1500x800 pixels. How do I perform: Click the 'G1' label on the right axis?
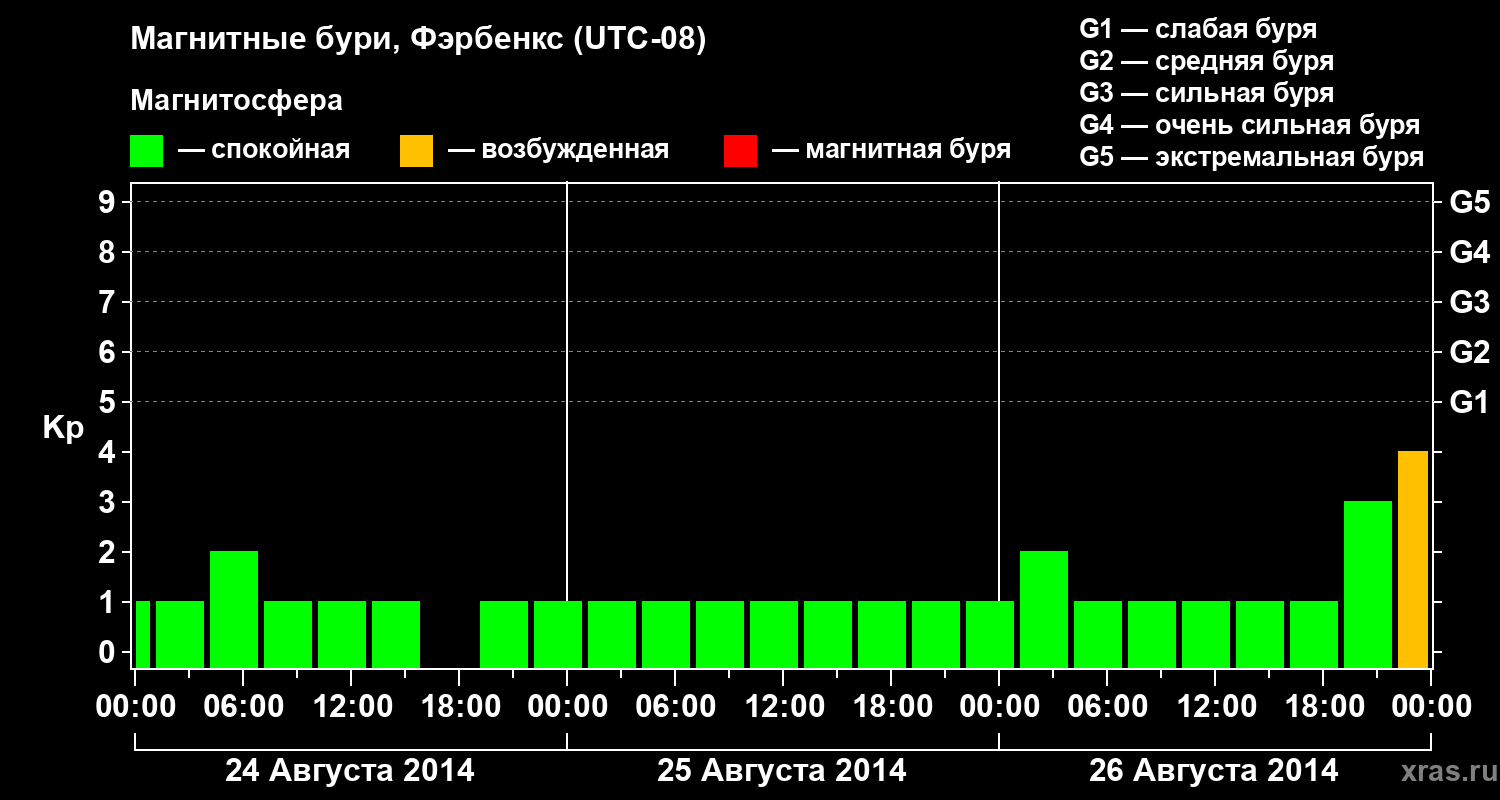(1469, 402)
